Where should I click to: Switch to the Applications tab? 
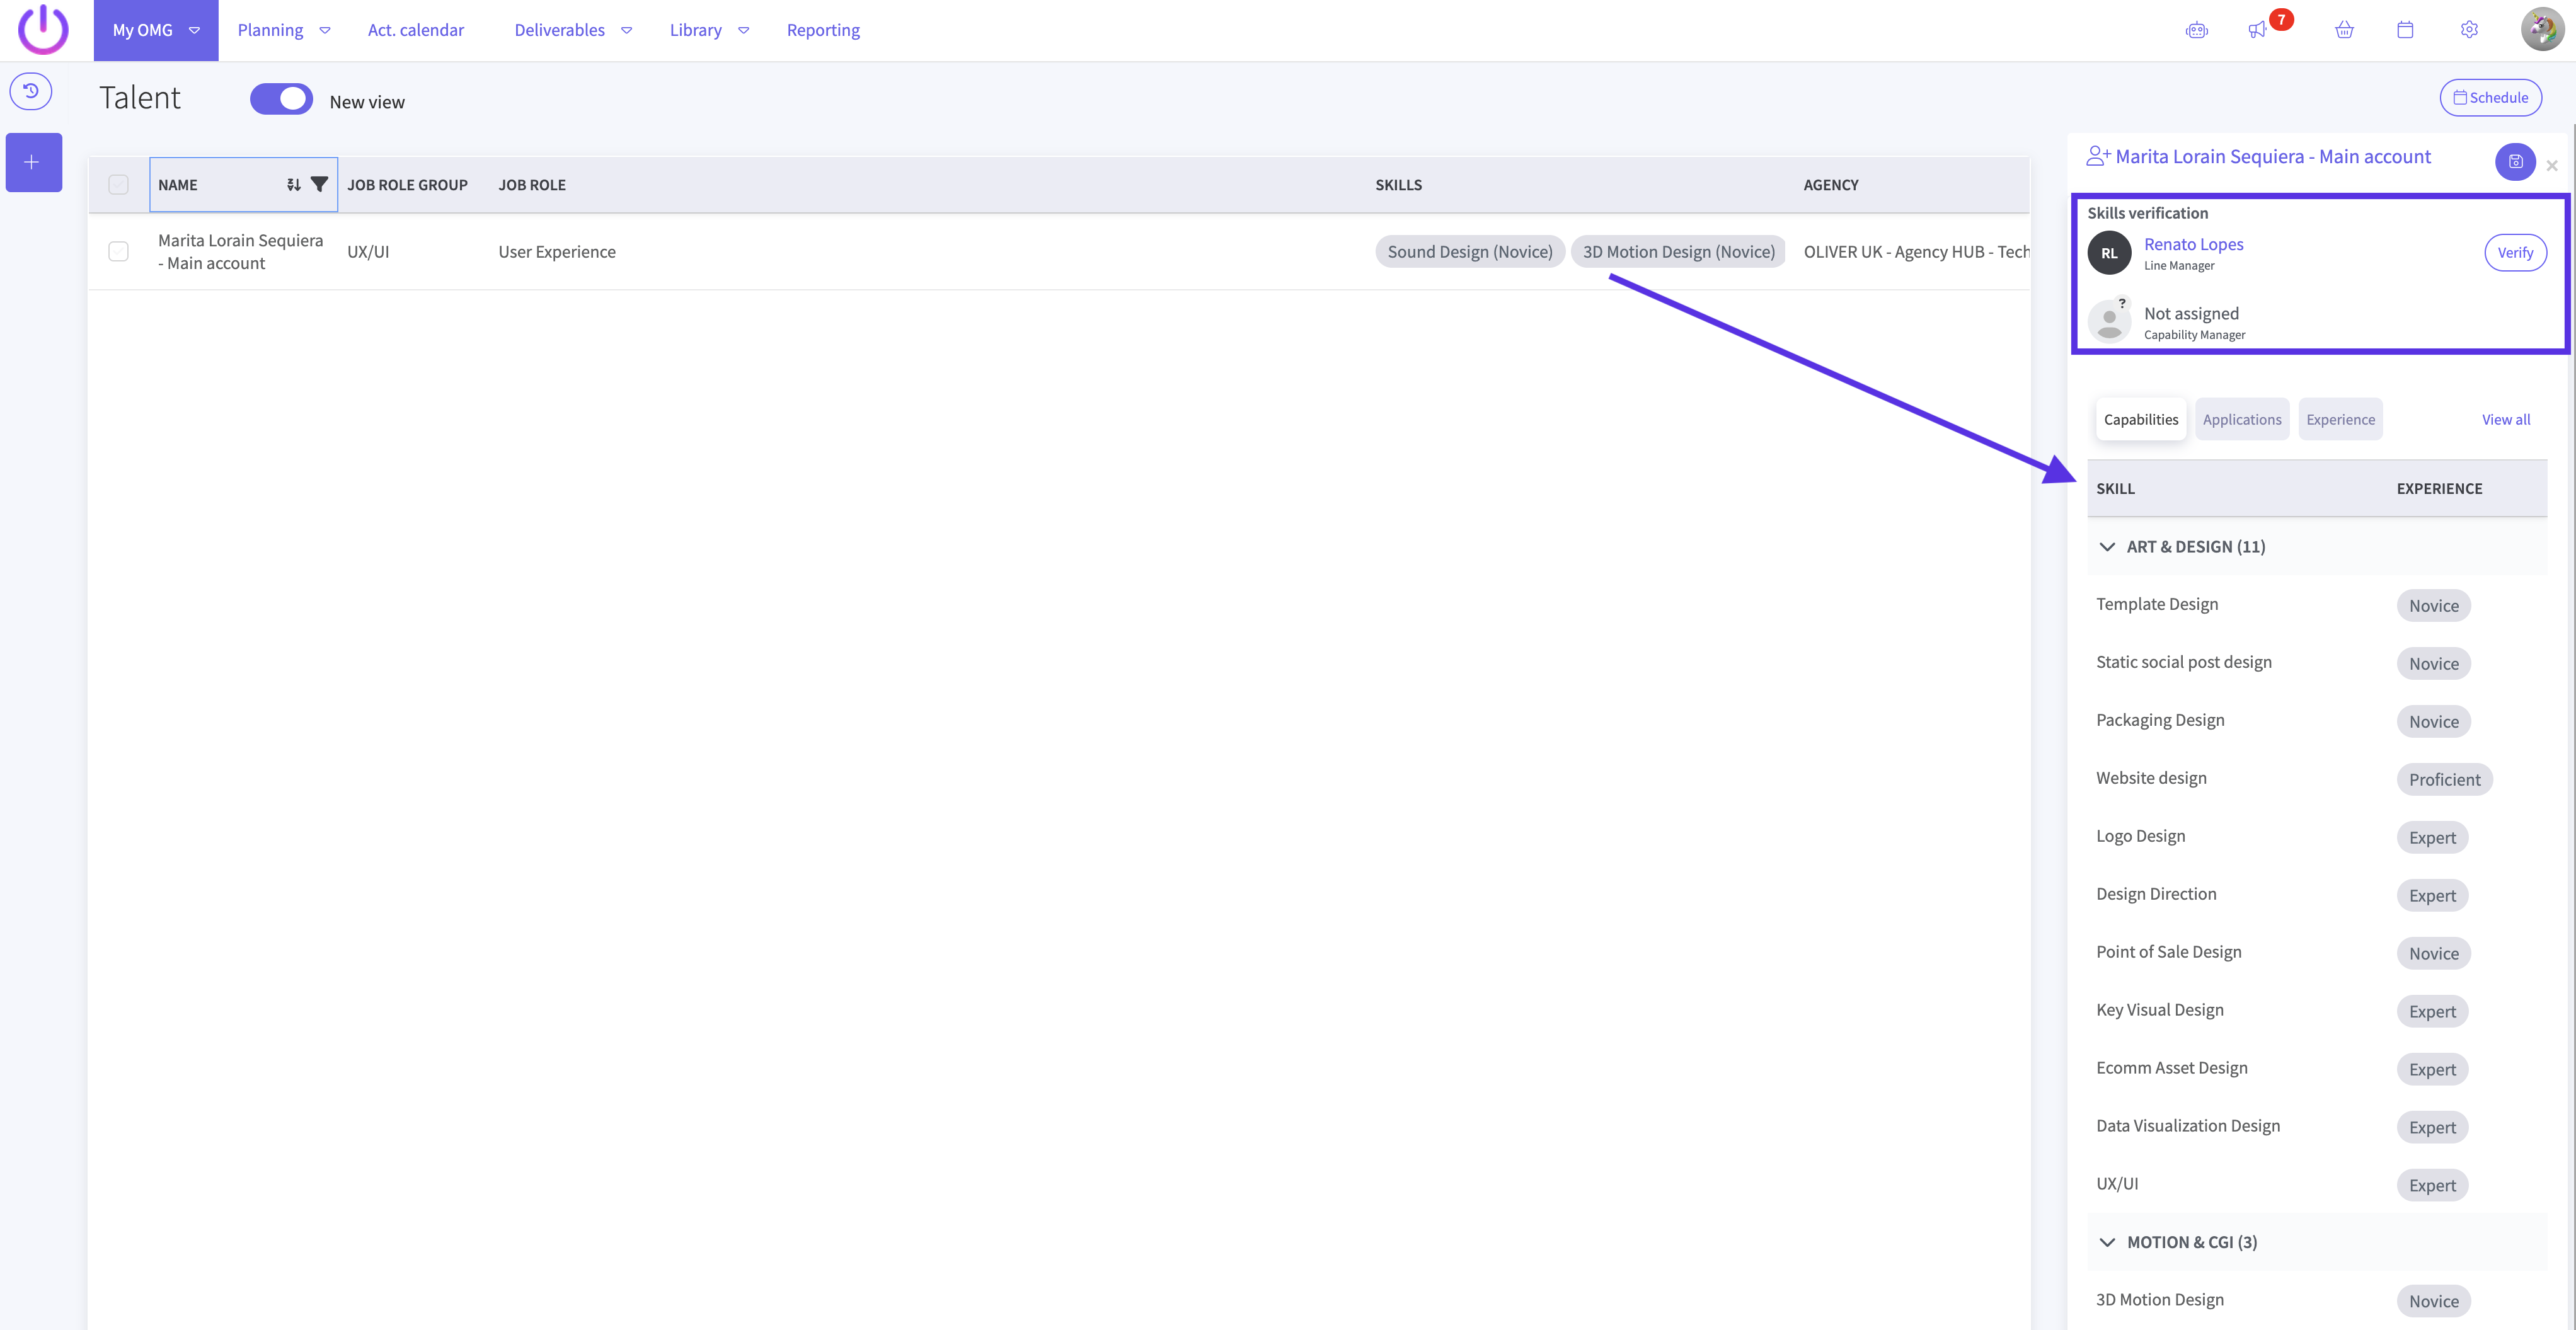click(2241, 419)
